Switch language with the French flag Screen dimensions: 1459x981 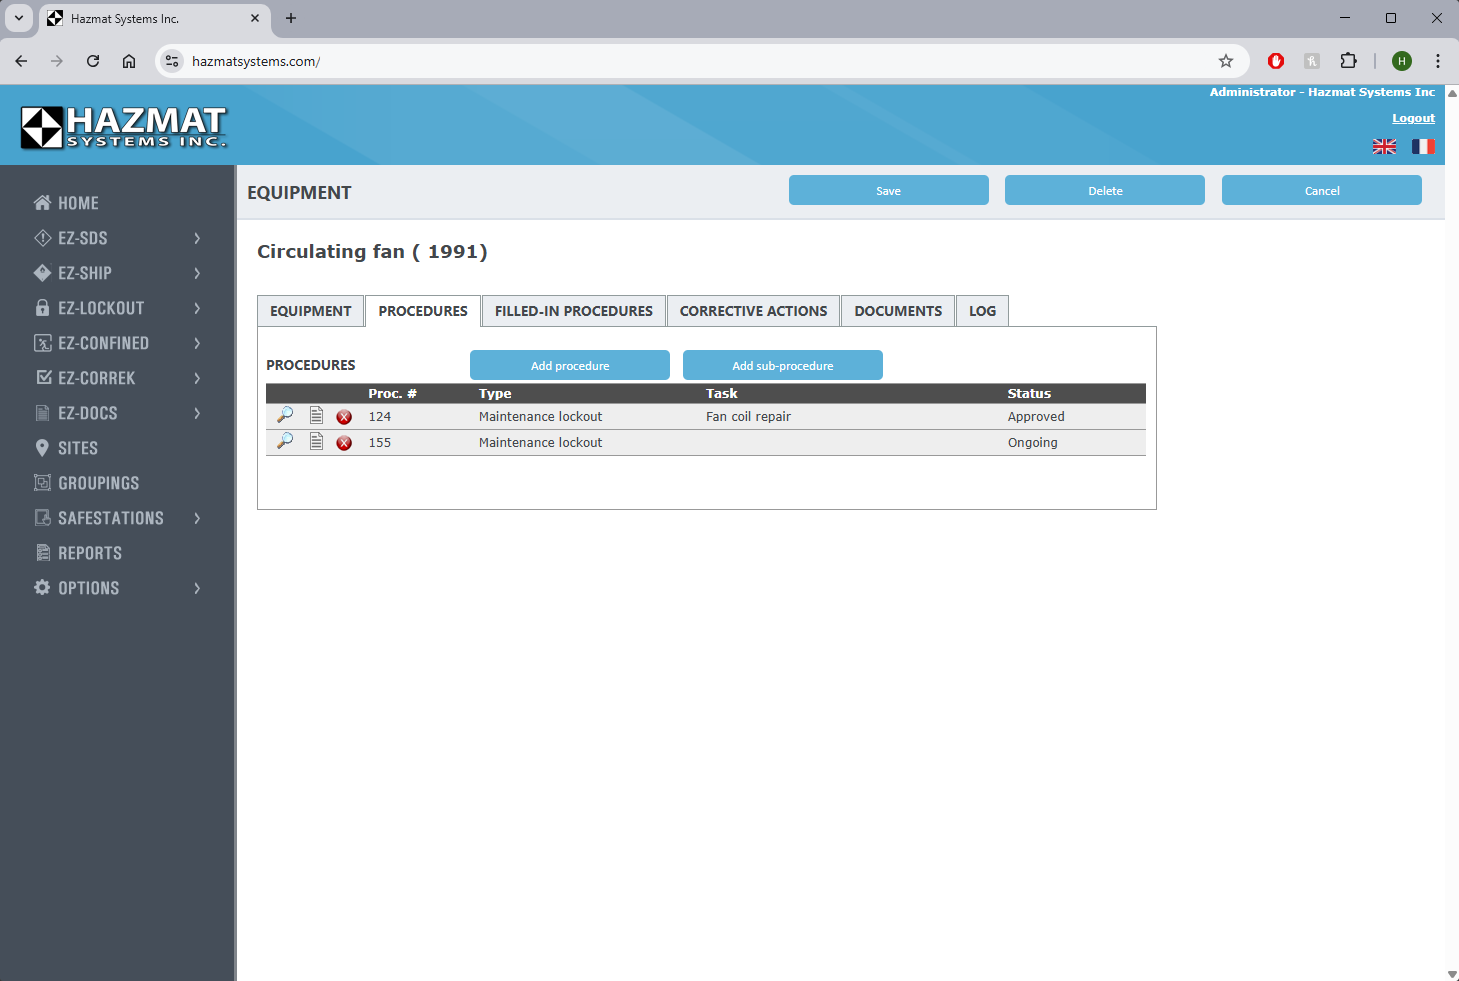[x=1423, y=147]
